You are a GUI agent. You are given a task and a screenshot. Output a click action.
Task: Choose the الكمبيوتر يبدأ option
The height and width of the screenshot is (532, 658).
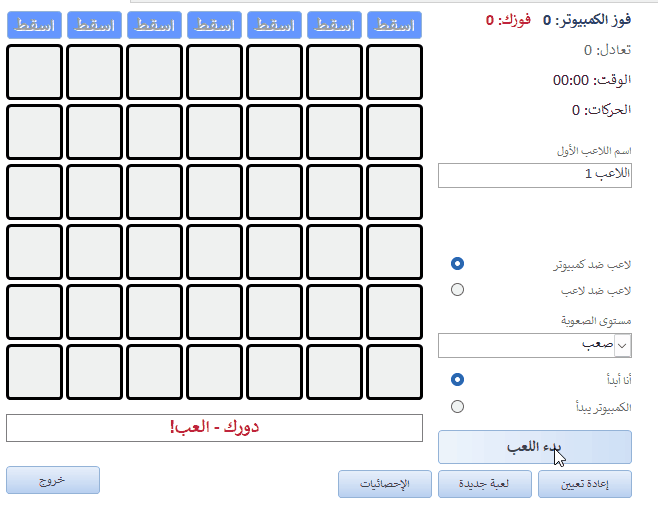[458, 407]
